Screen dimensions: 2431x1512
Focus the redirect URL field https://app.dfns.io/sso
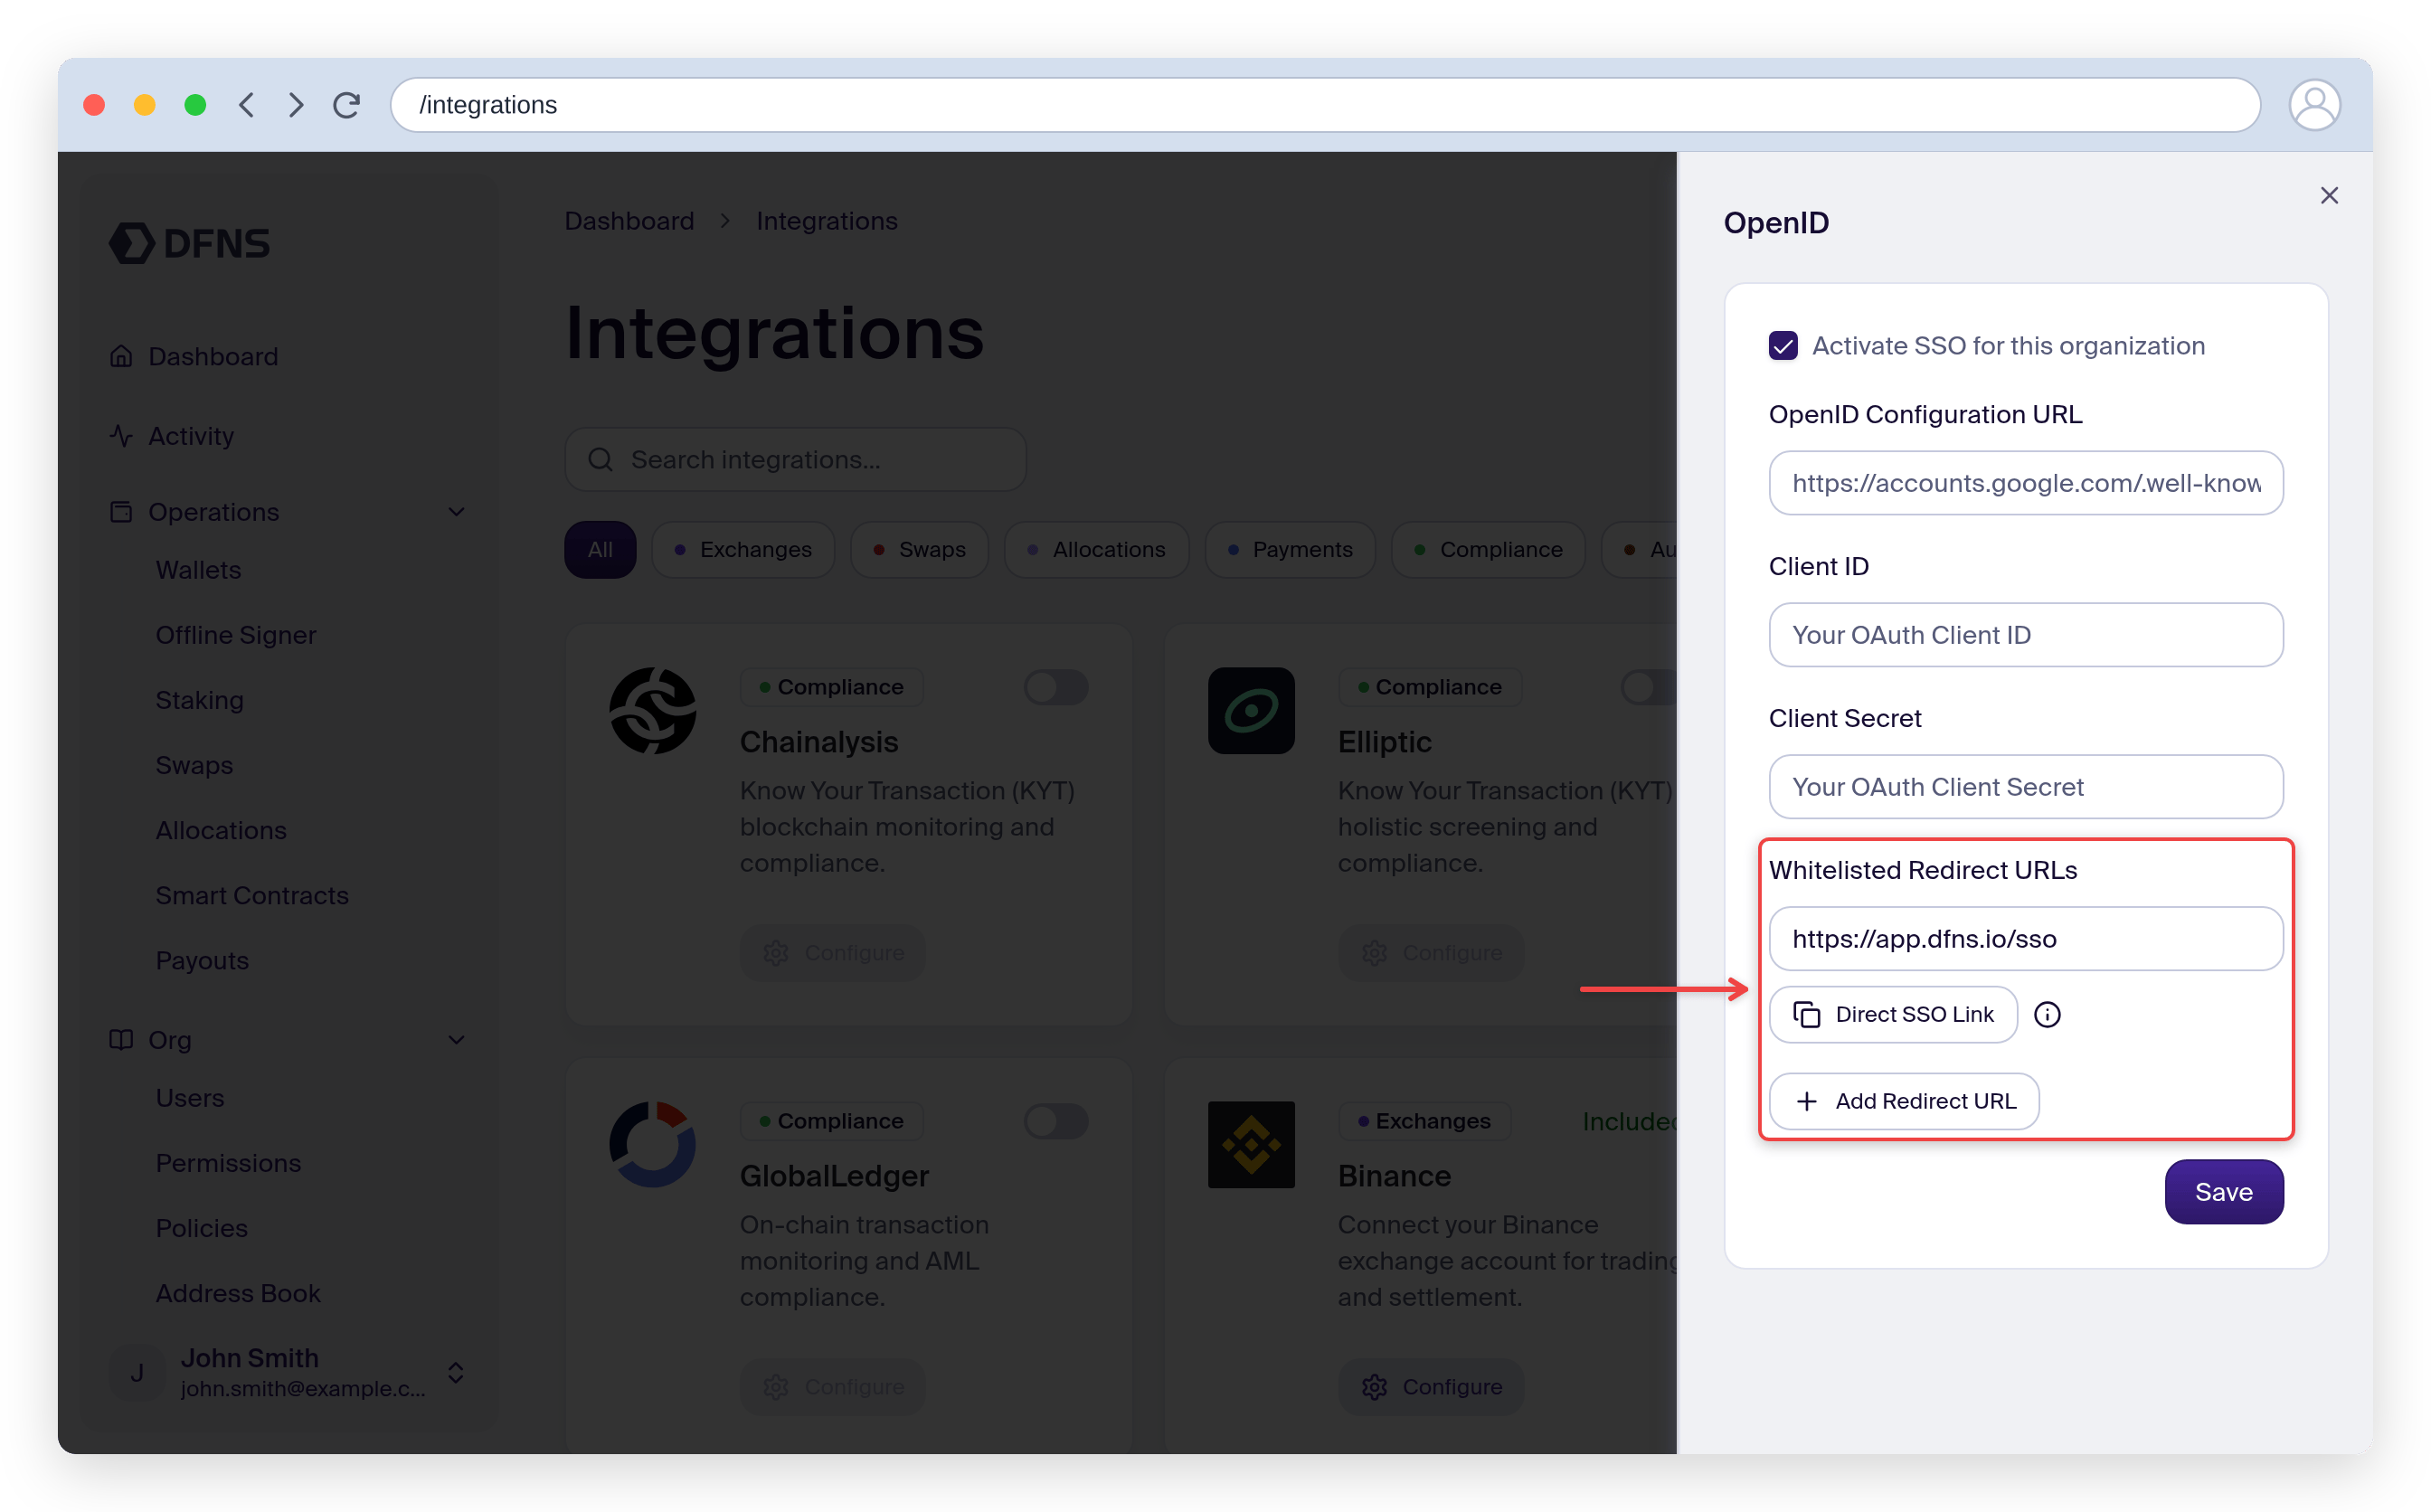click(x=2026, y=939)
